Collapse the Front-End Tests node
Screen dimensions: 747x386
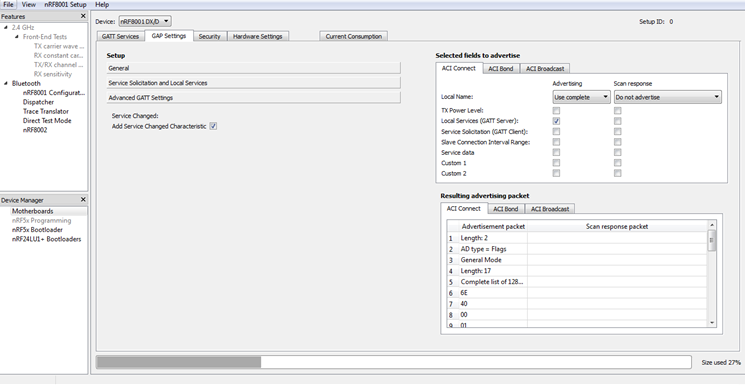point(17,37)
